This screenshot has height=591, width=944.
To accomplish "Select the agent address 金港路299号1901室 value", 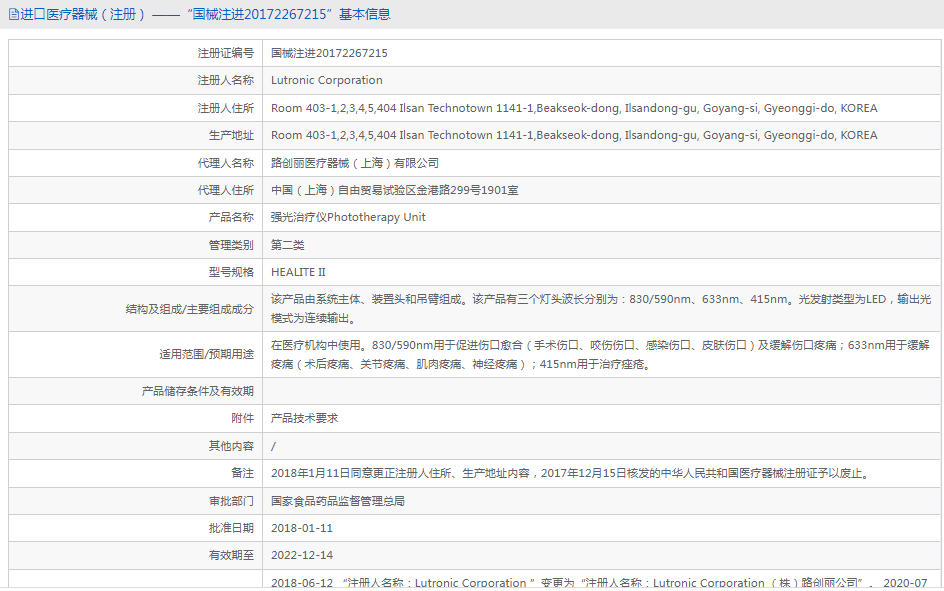I will coord(394,190).
